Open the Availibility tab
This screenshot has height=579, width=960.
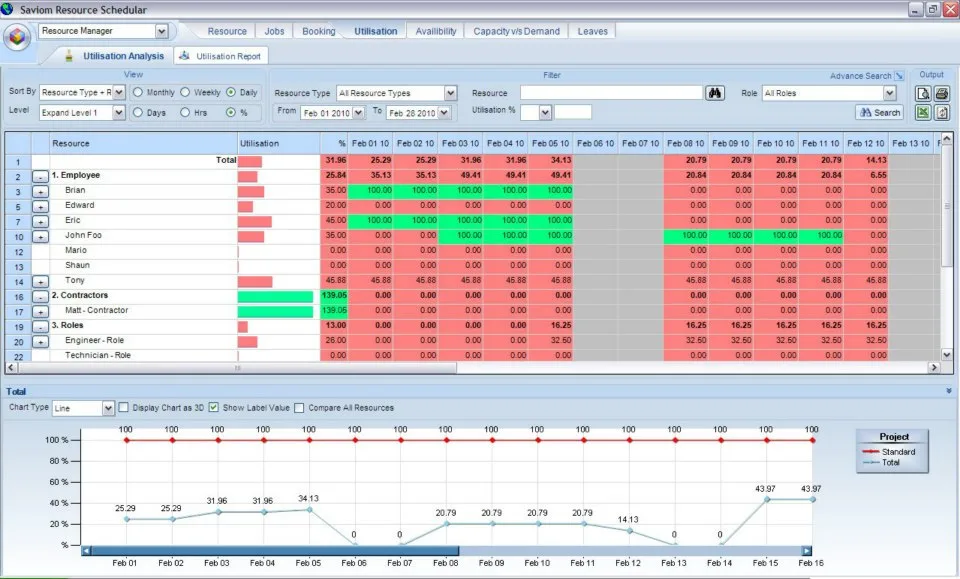(435, 31)
